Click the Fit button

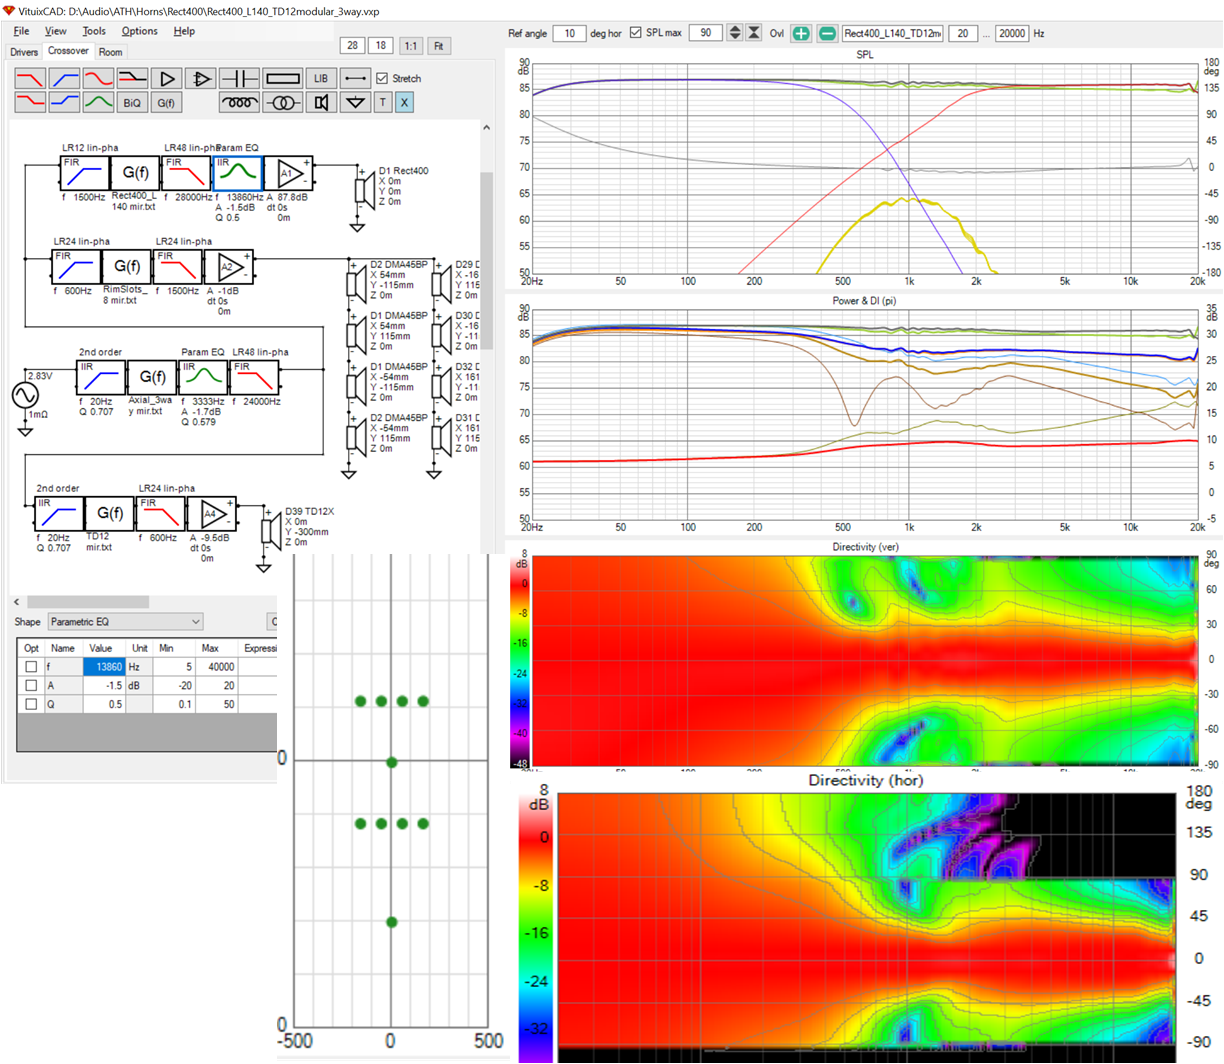[x=438, y=45]
